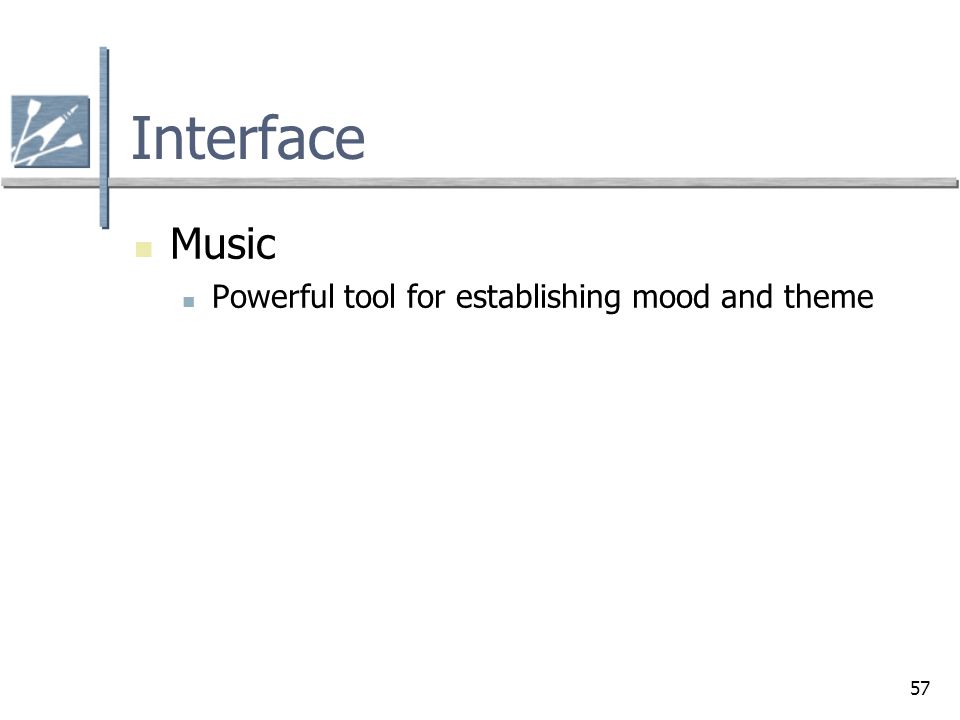The image size is (960, 720).
Task: Select slide number 57
Action: pos(920,688)
